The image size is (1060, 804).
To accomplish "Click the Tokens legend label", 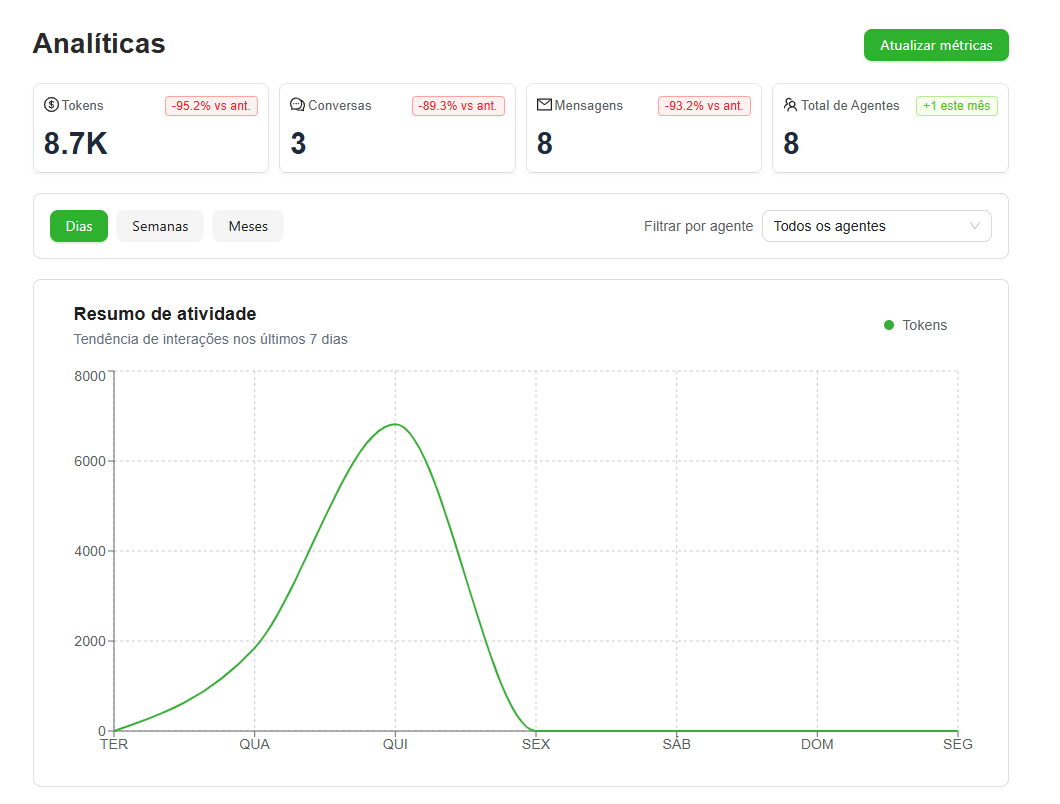I will (924, 325).
